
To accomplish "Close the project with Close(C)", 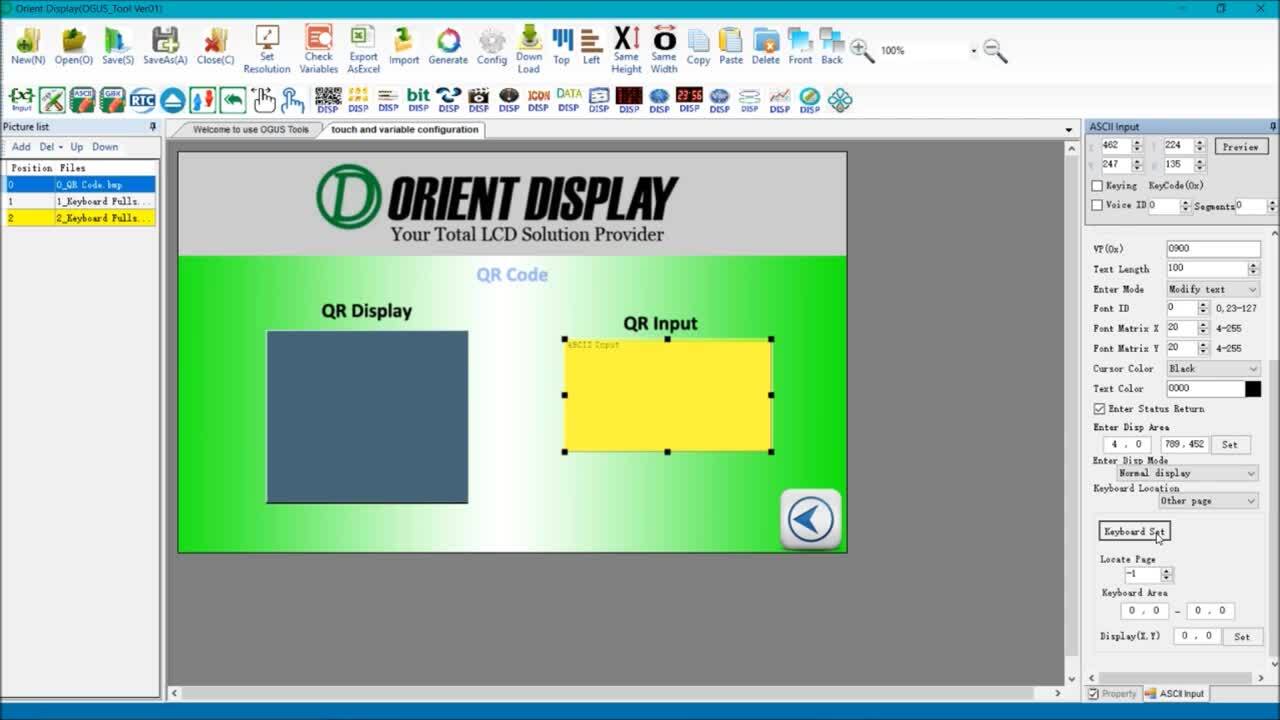I will (x=215, y=46).
